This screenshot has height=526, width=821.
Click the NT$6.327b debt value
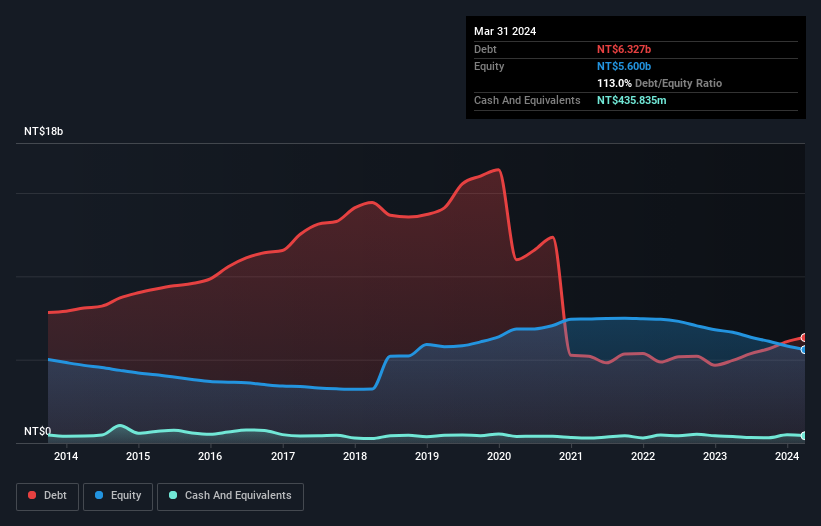(x=624, y=49)
